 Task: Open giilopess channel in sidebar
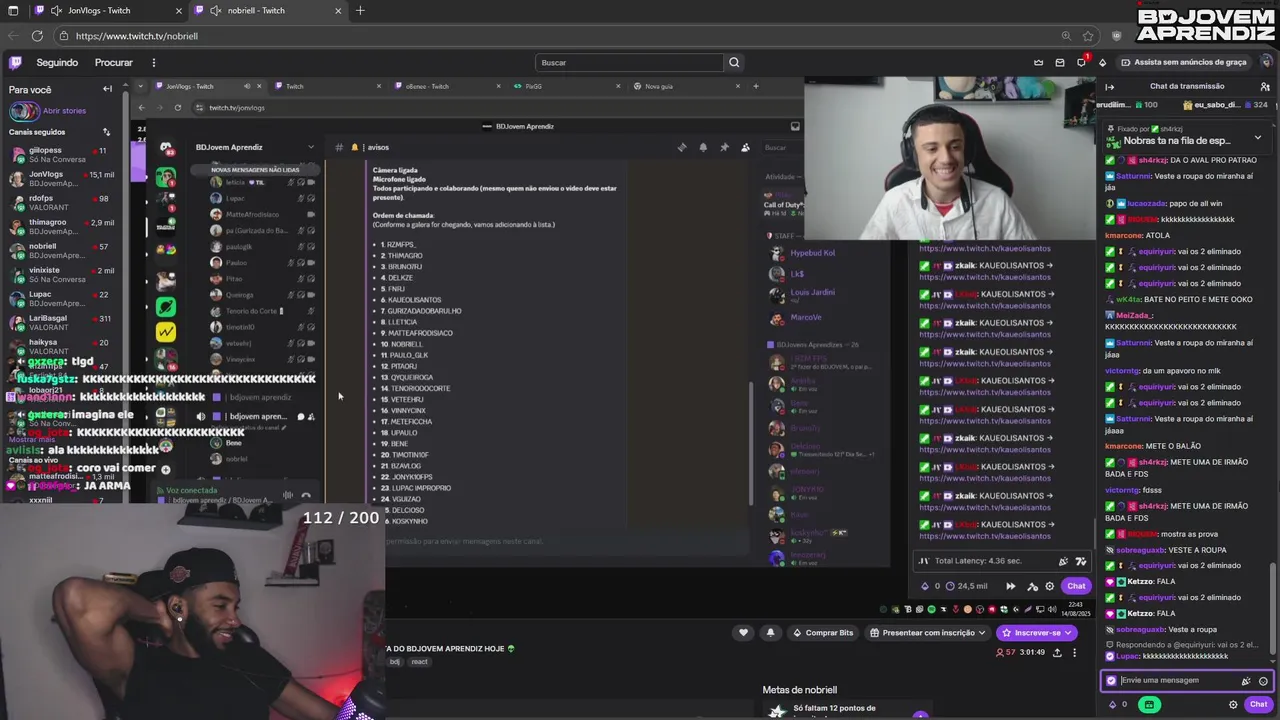coord(62,155)
